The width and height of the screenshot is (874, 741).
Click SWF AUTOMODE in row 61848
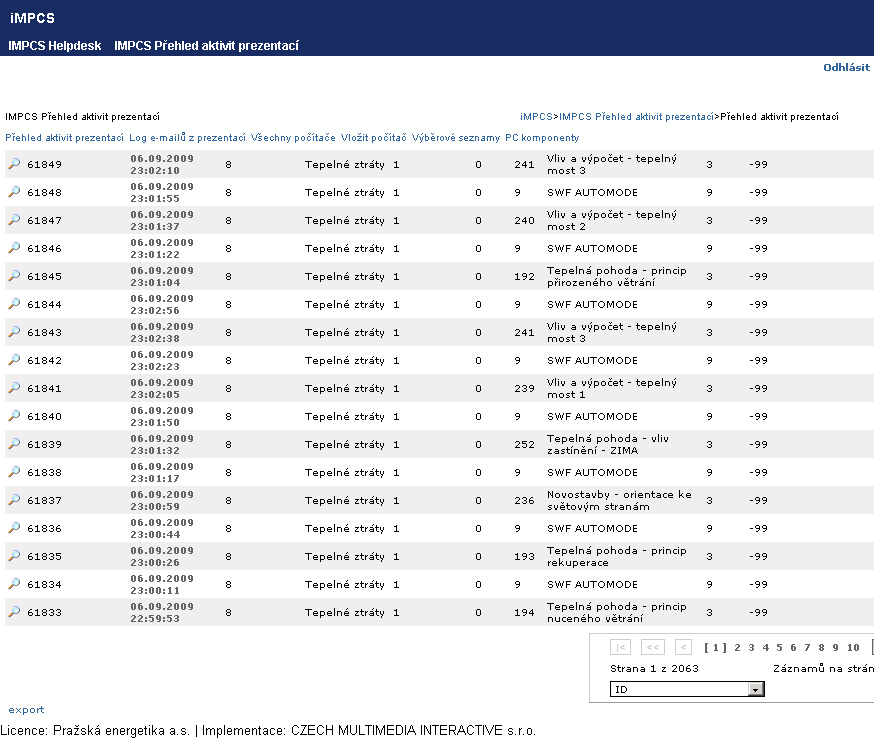coord(592,192)
